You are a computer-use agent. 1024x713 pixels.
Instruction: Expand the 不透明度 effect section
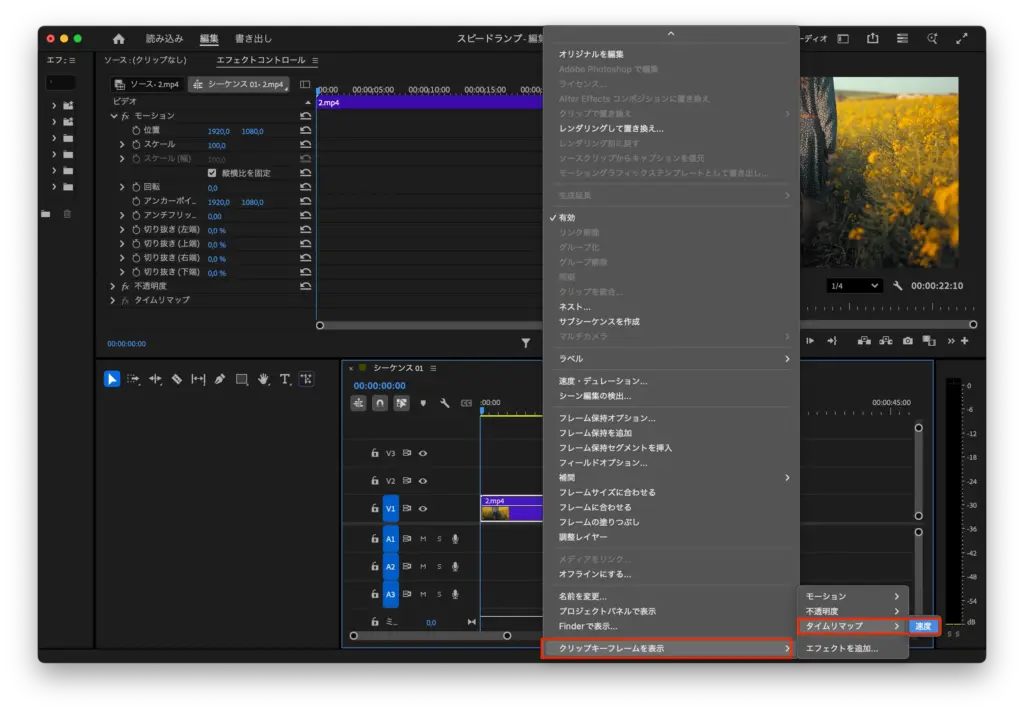pyautogui.click(x=113, y=286)
